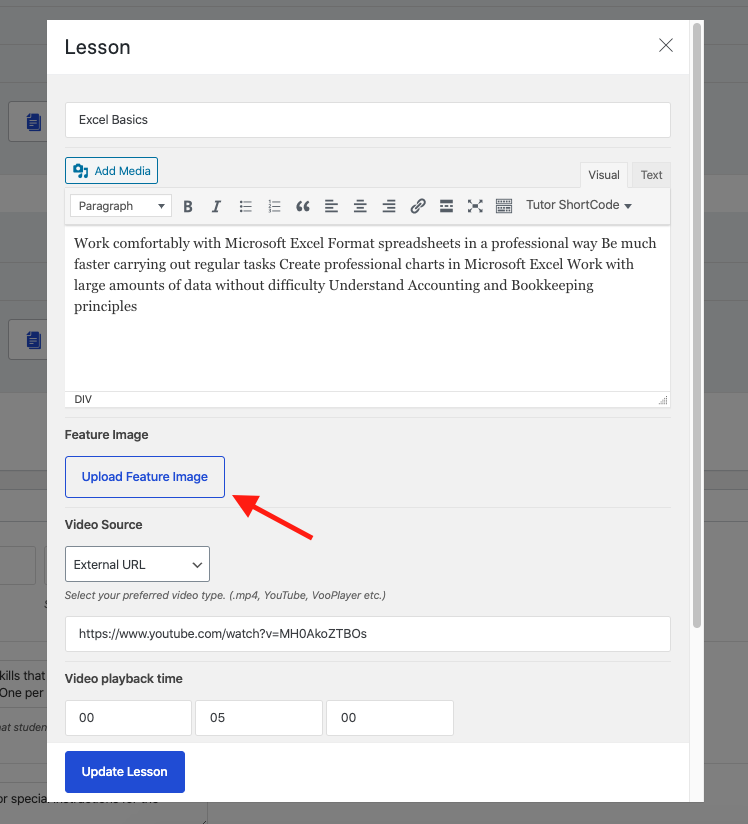Image resolution: width=748 pixels, height=824 pixels.
Task: Click the DIV element path label
Action: click(83, 399)
